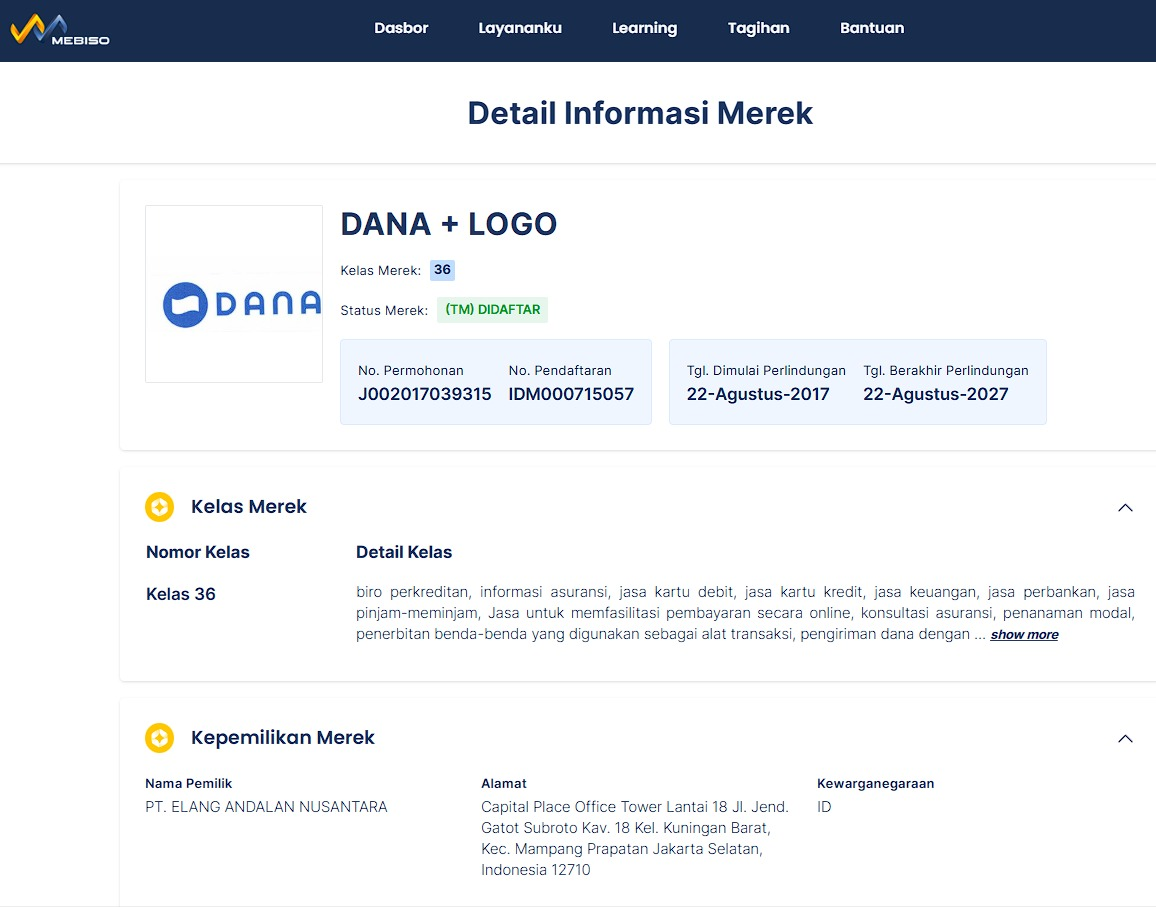Click the Nama Pemilik label
Screen dimensions: 1156x907
189,783
